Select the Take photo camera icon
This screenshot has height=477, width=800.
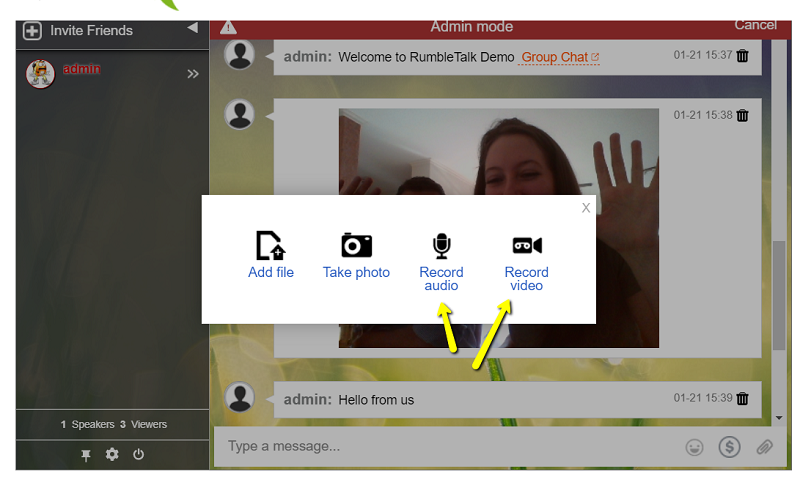356,245
